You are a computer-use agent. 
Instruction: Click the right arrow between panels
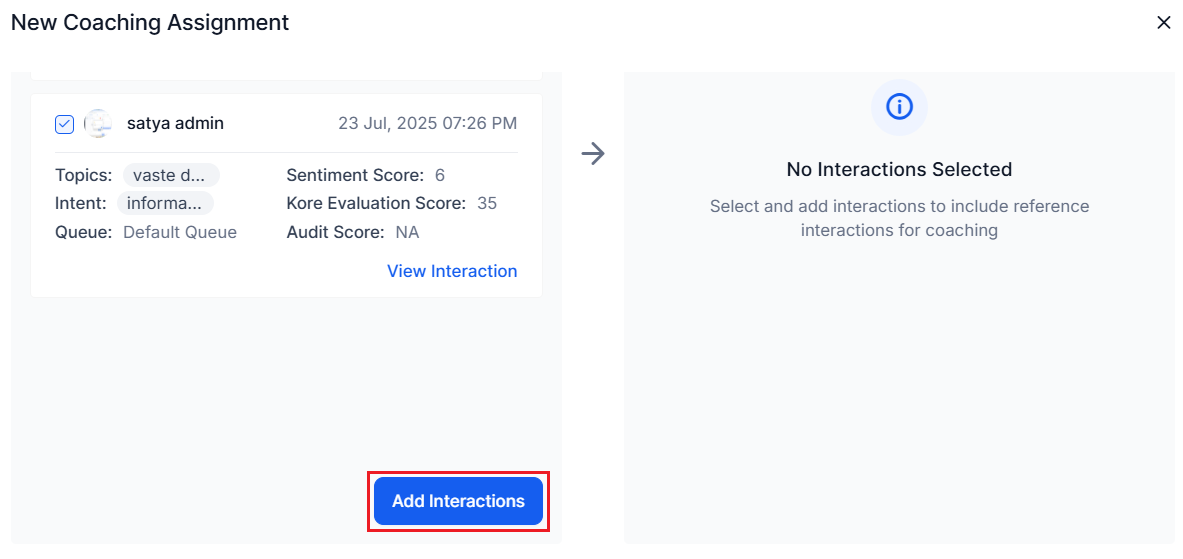pos(593,153)
